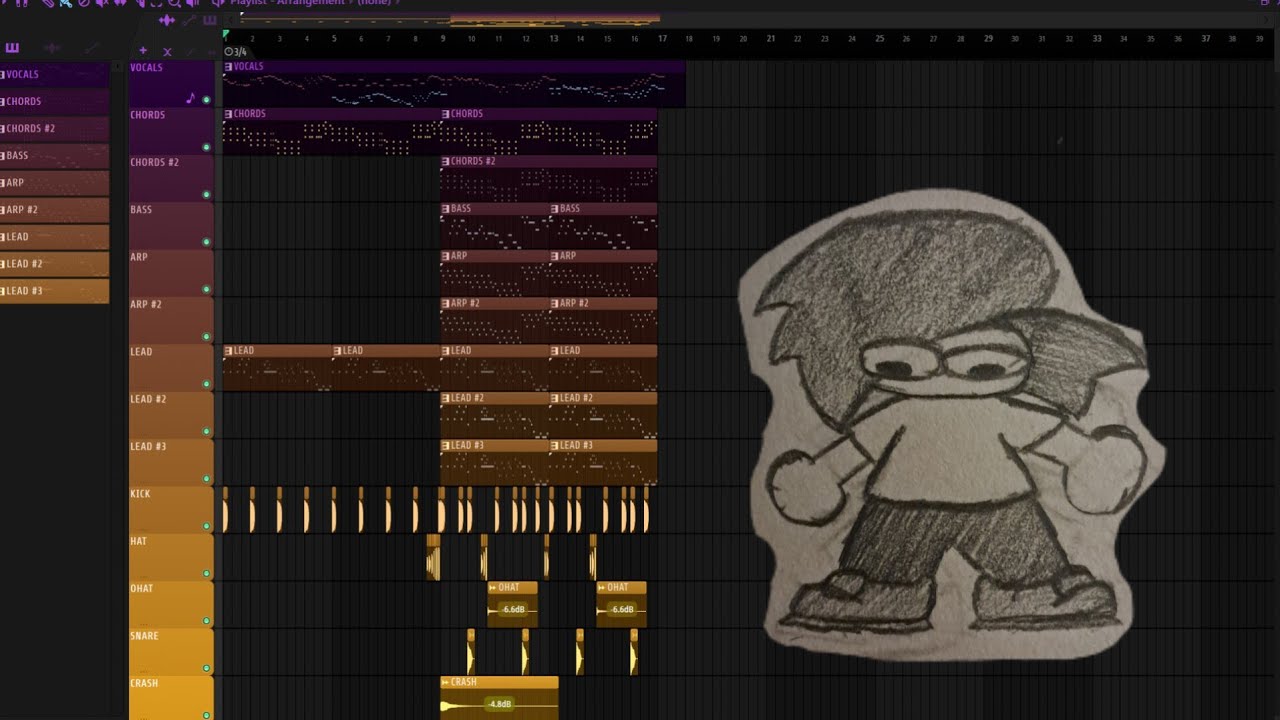Image resolution: width=1280 pixels, height=720 pixels.
Task: Mute the CHORDS #2 track green dot
Action: click(207, 195)
